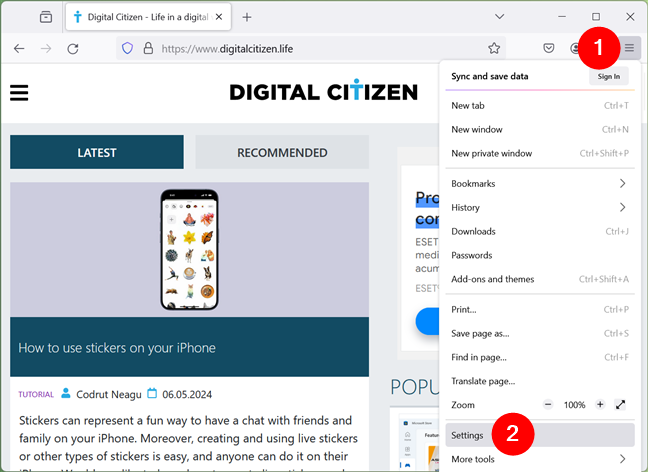The width and height of the screenshot is (648, 472).
Task: Expand the Bookmarks submenu
Action: point(540,184)
